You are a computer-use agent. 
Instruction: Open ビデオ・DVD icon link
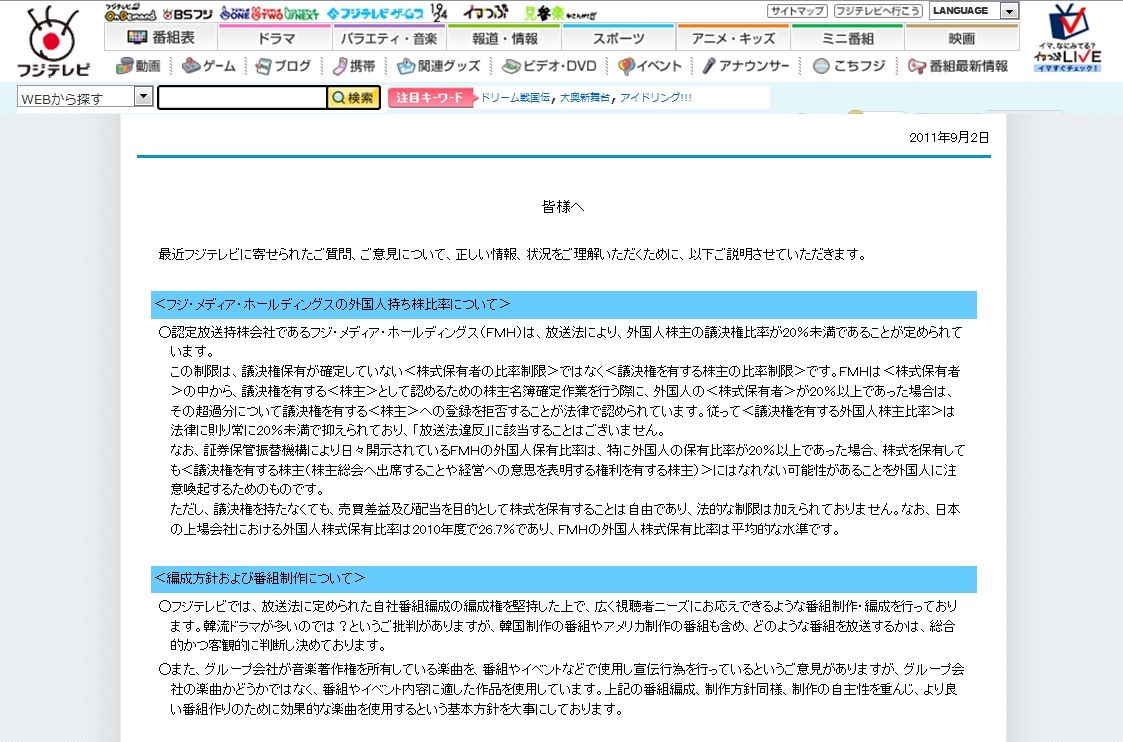click(549, 66)
